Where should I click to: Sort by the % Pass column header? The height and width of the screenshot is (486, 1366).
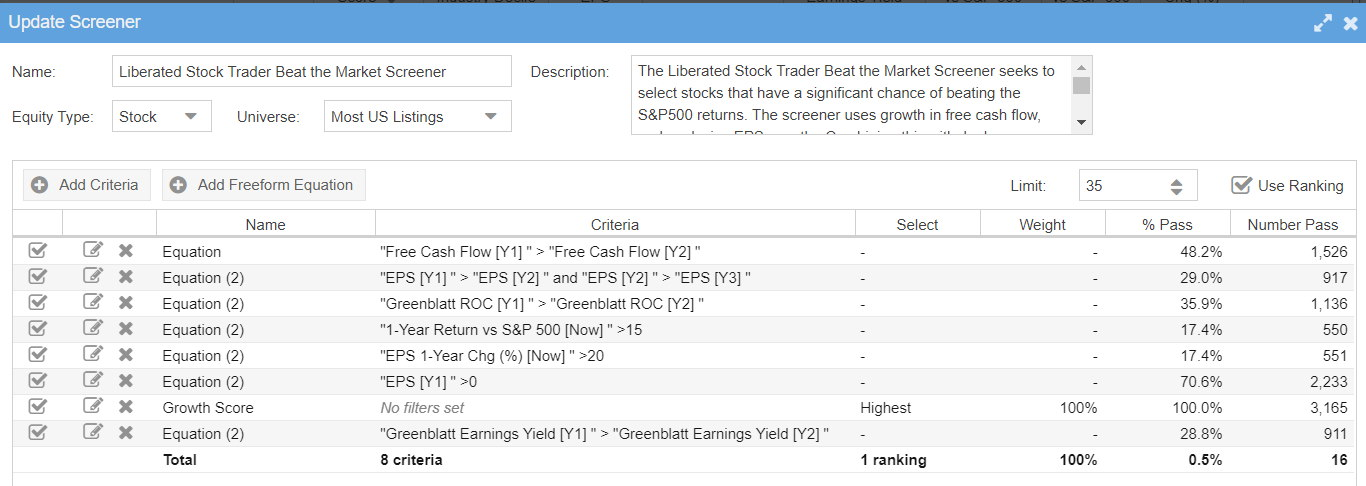pos(1168,225)
